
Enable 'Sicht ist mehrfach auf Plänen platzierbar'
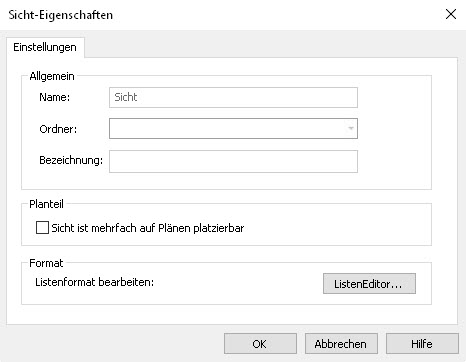pyautogui.click(x=42, y=228)
